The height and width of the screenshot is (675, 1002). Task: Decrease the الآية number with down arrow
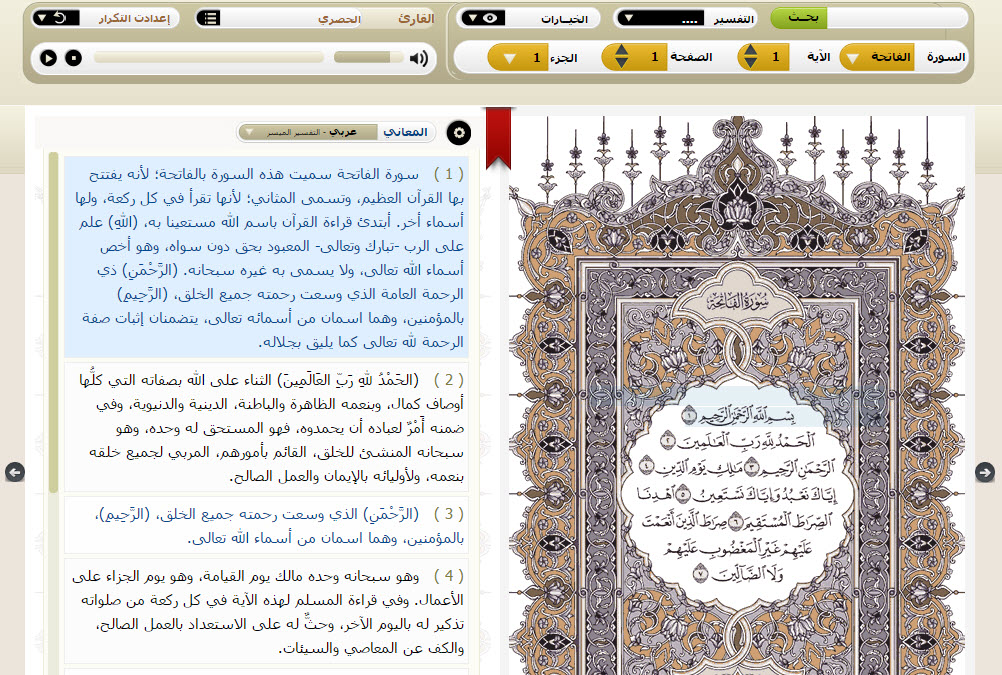coord(750,63)
